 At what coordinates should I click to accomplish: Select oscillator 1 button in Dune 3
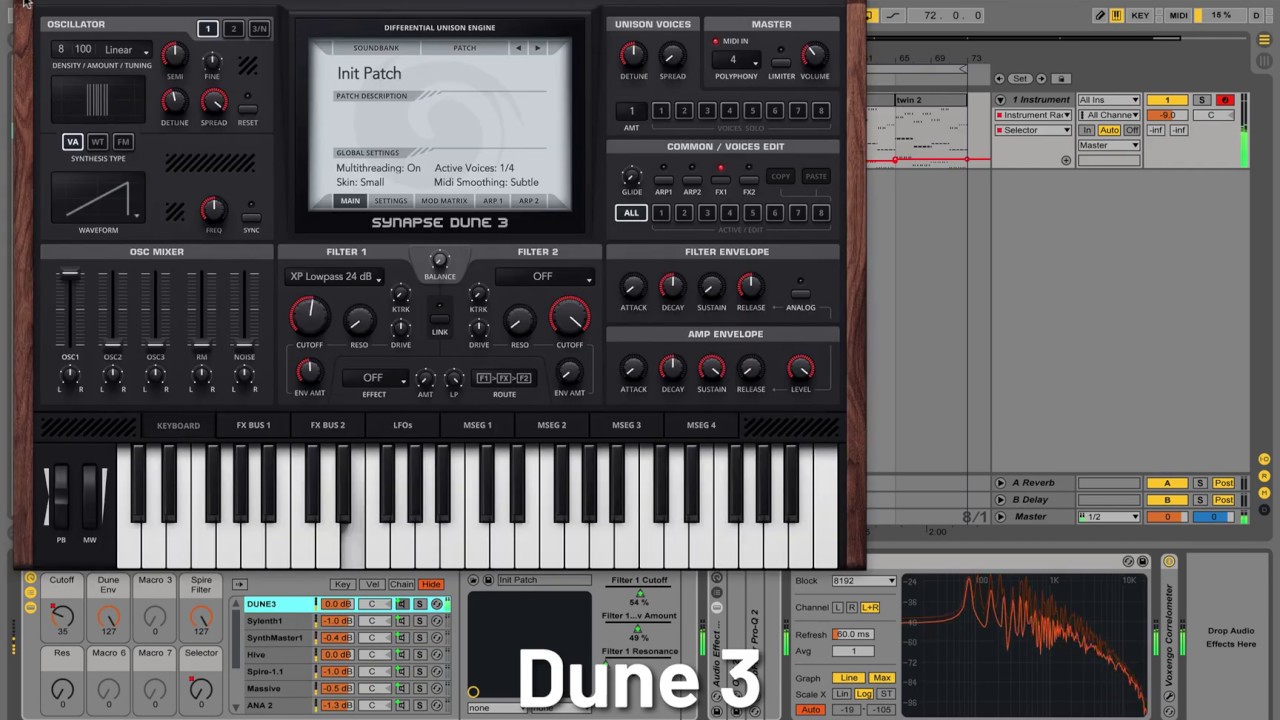[x=208, y=29]
